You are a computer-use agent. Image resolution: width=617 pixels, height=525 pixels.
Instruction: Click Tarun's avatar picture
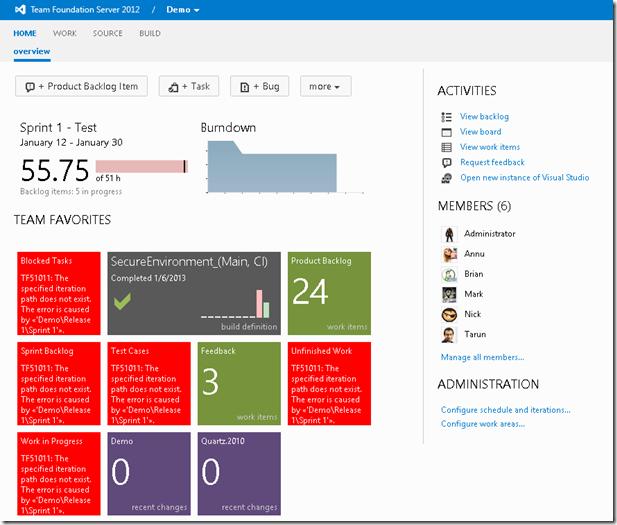(x=449, y=335)
